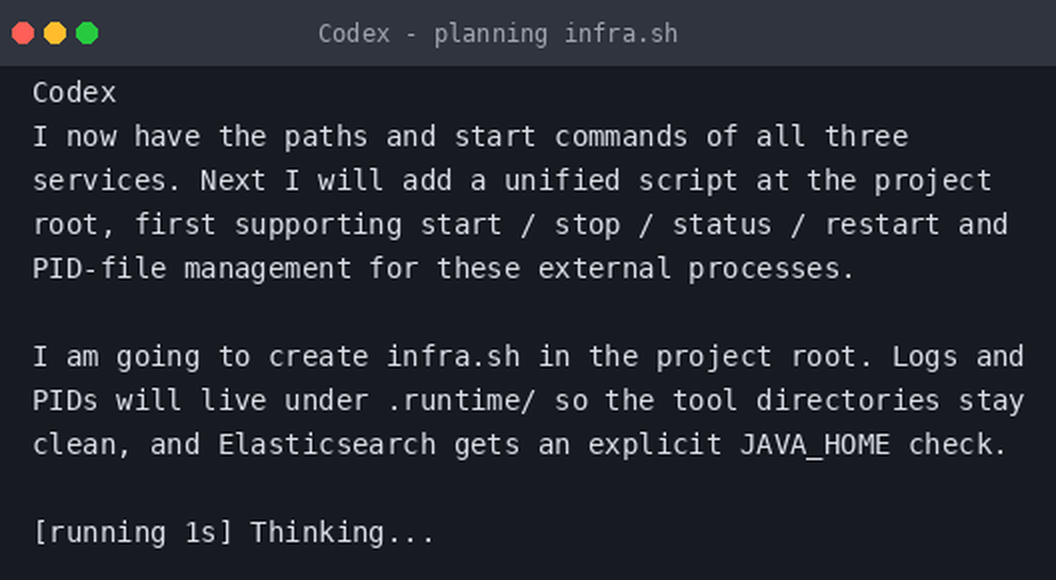Click the red close window button
The width and height of the screenshot is (1056, 580).
(x=23, y=33)
